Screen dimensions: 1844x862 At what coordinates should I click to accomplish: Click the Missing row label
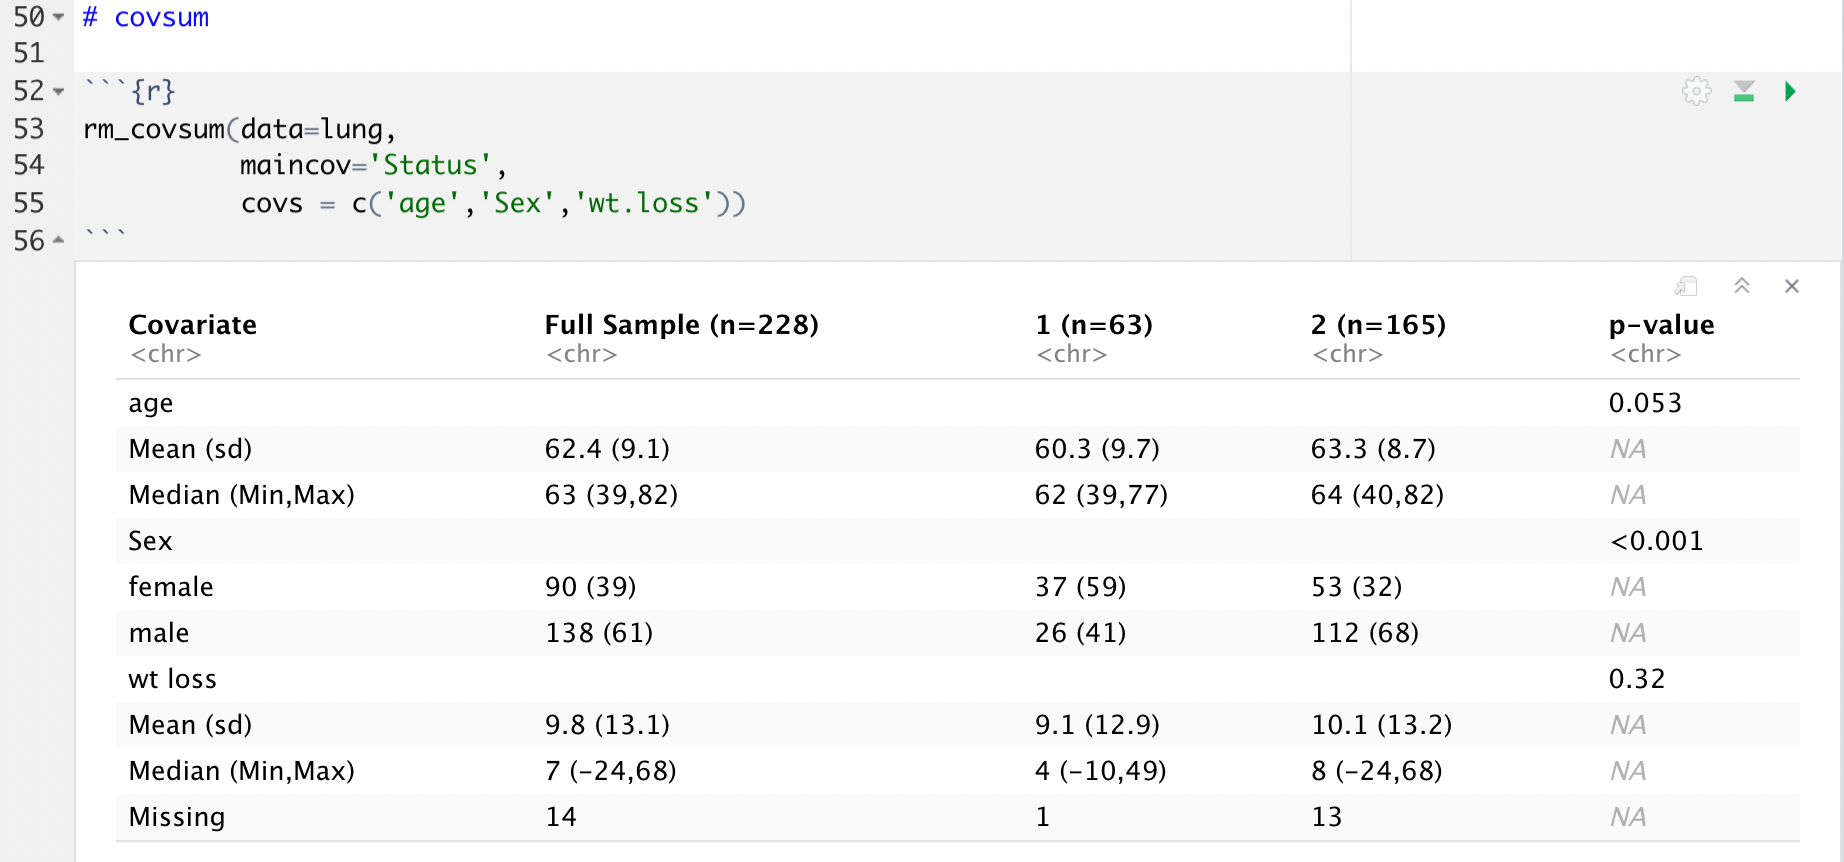pyautogui.click(x=177, y=817)
